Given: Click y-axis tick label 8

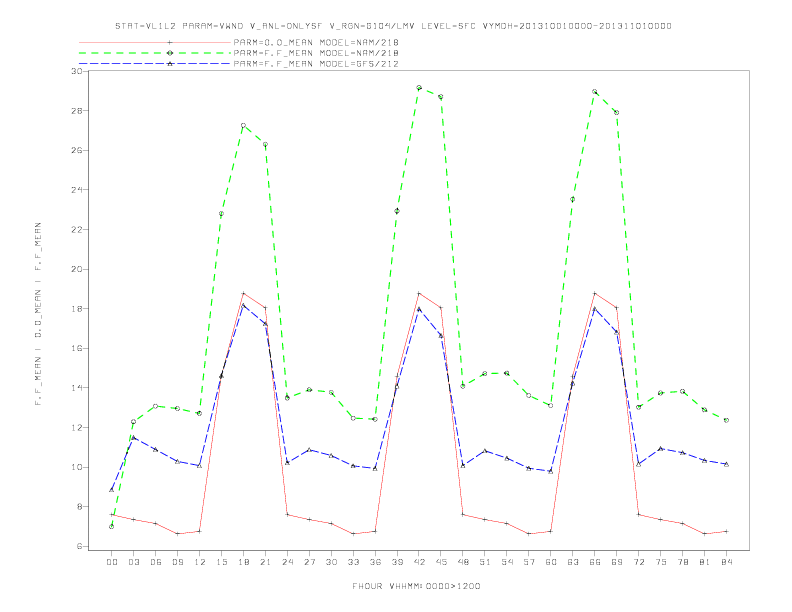Looking at the screenshot, I should tap(80, 507).
